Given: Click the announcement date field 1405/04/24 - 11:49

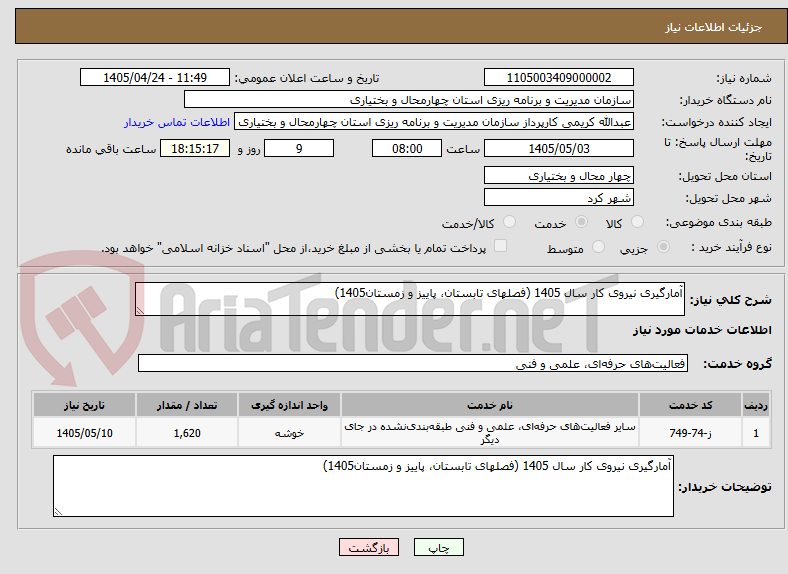Looking at the screenshot, I should click(155, 77).
